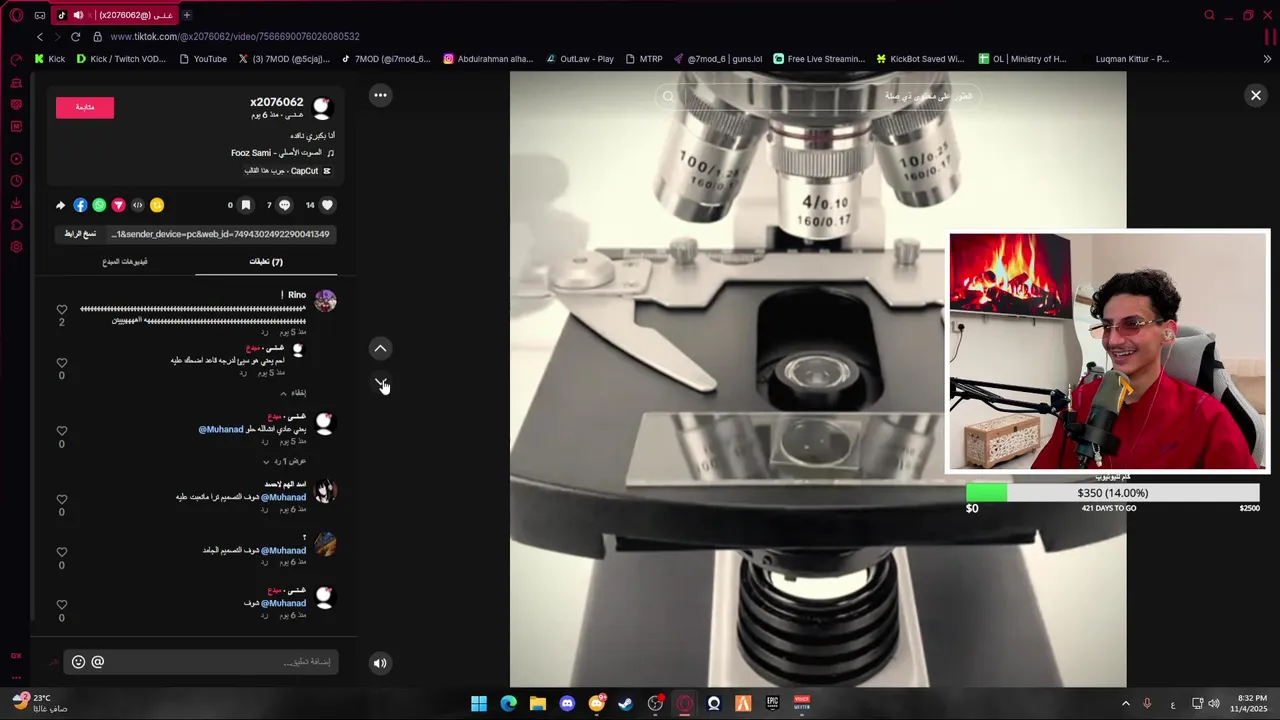Screen dimensions: 1280x720
Task: Click the @ mention icon in the comment box
Action: (98, 662)
